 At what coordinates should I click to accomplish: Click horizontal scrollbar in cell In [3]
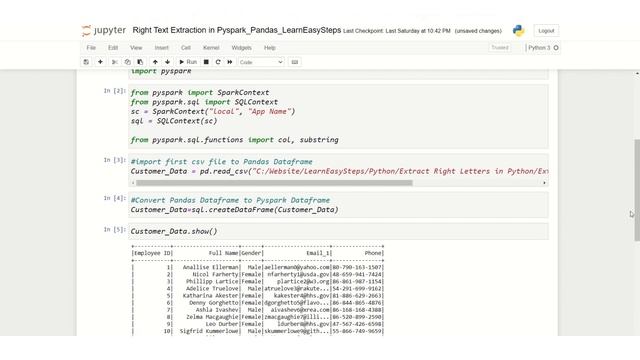(x=274, y=183)
